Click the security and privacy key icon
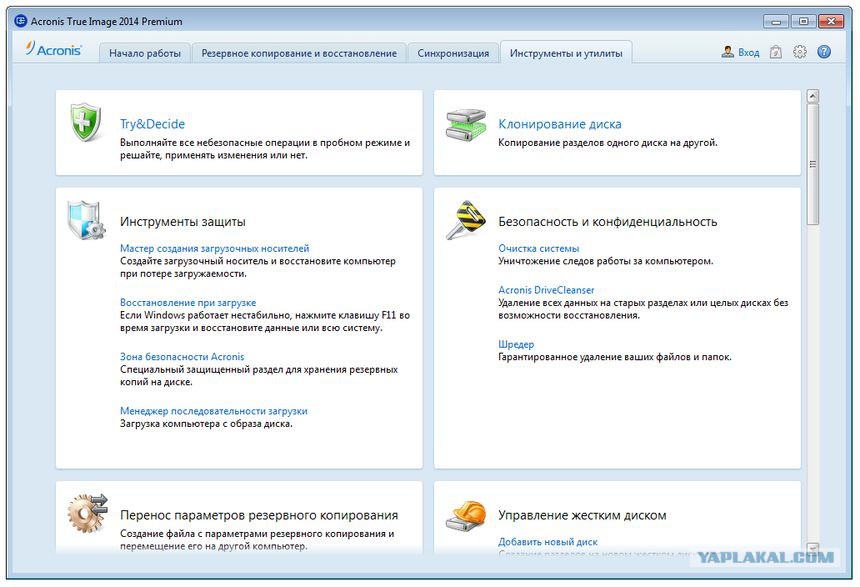 pyautogui.click(x=466, y=220)
